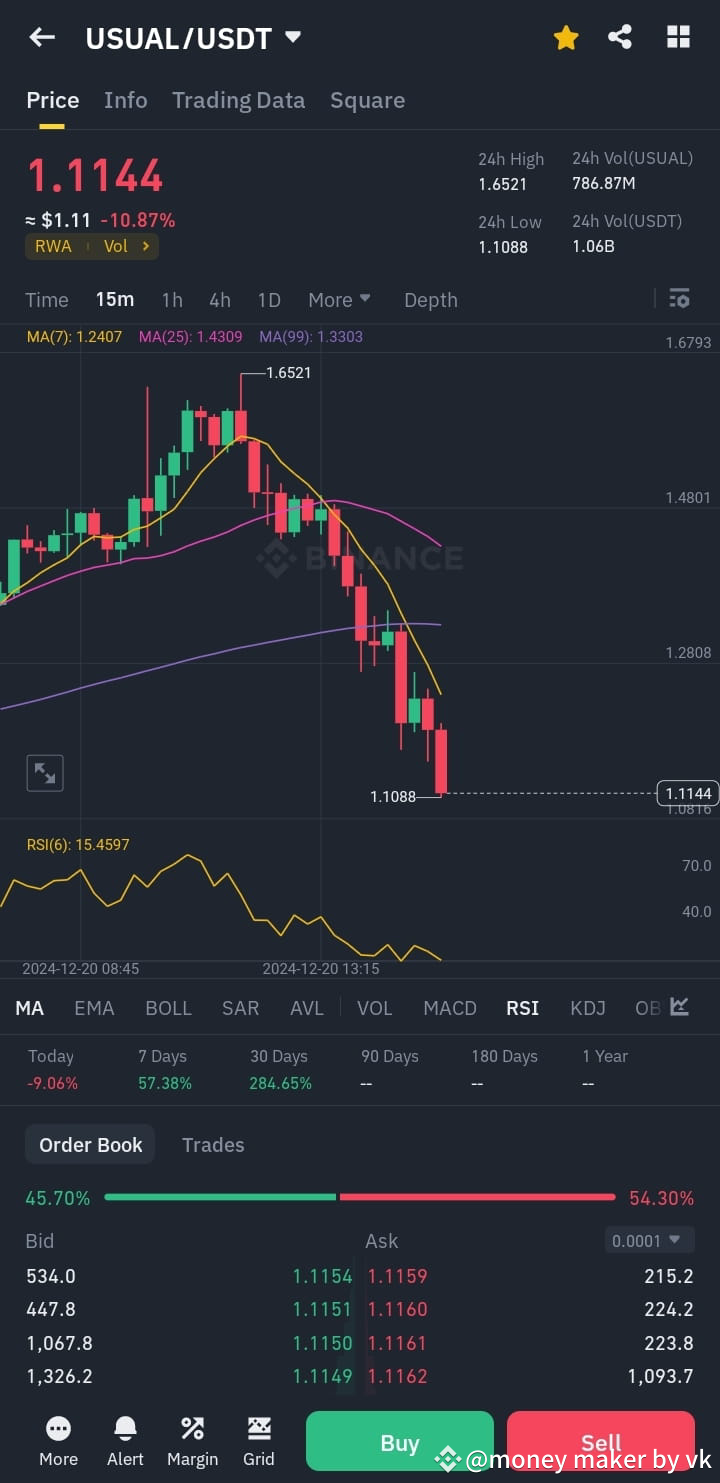Toggle the SAR indicator
This screenshot has width=720, height=1483.
(x=240, y=1008)
